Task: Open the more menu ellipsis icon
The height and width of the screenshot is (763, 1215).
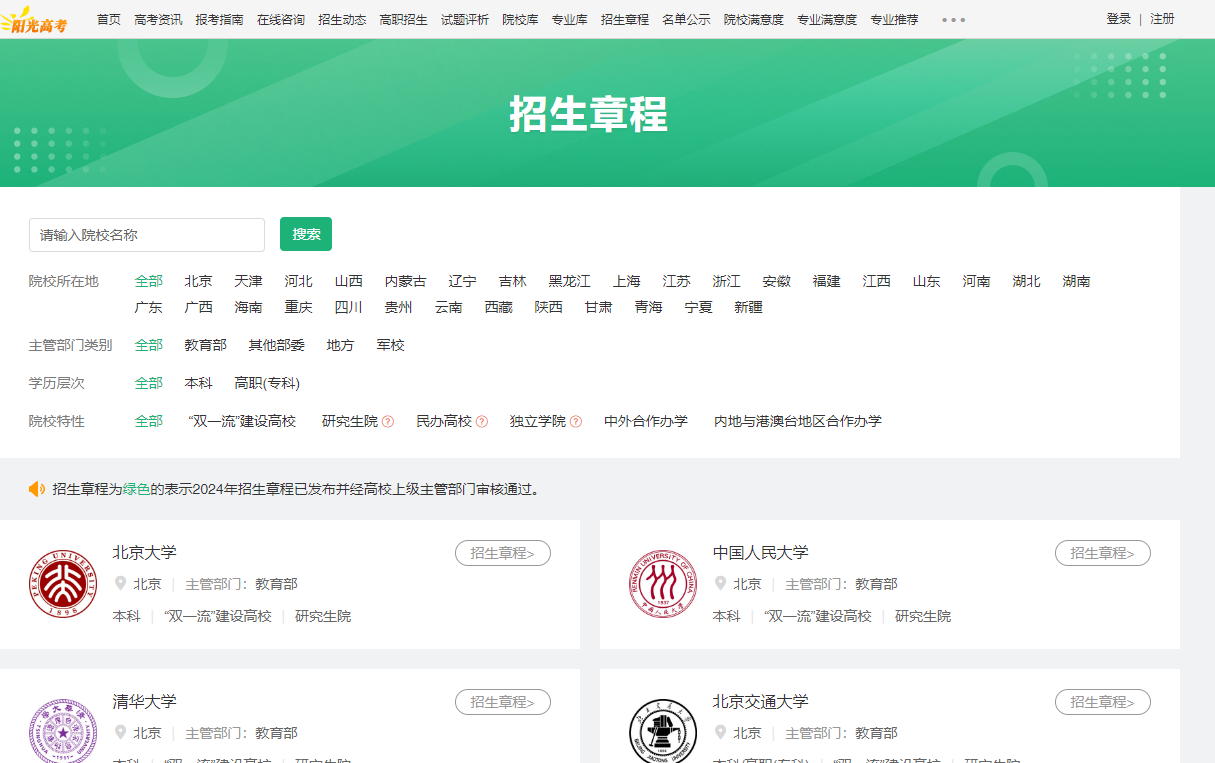Action: [x=953, y=20]
